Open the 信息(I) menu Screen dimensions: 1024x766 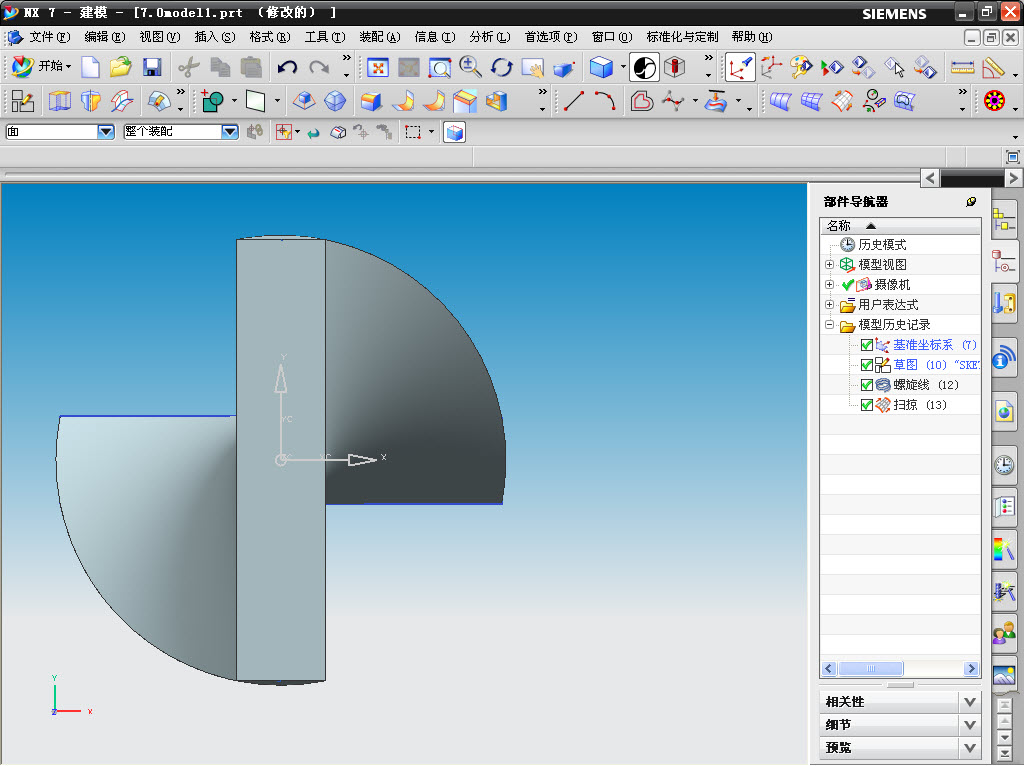pos(434,37)
